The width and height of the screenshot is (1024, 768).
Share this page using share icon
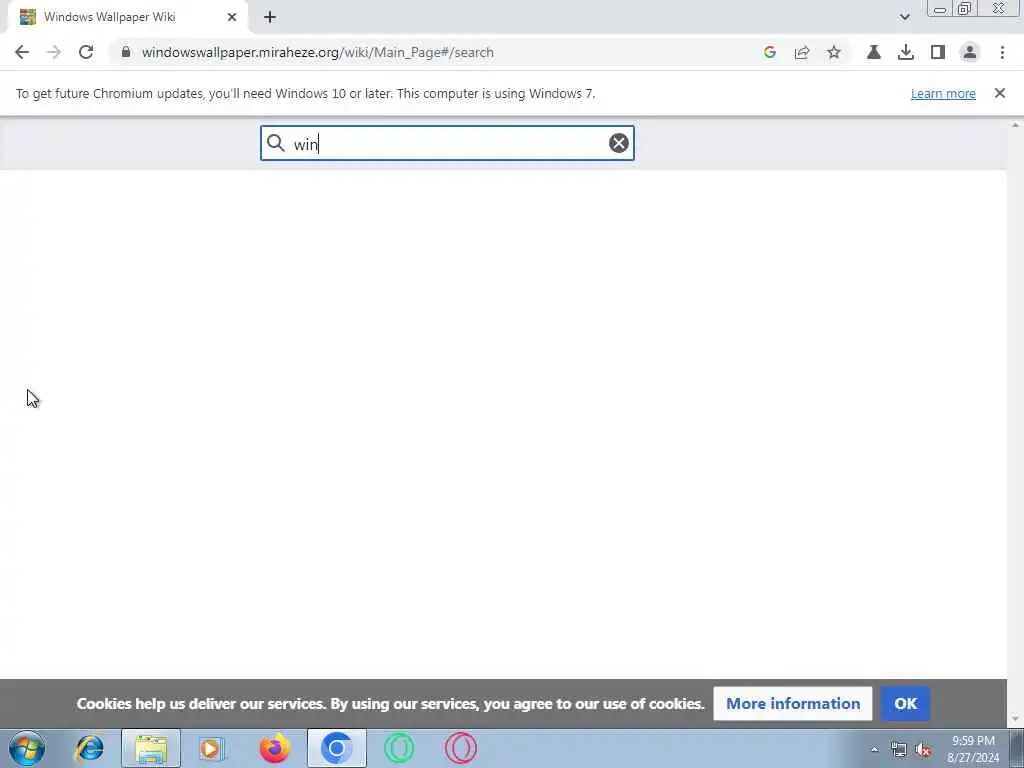[x=802, y=52]
